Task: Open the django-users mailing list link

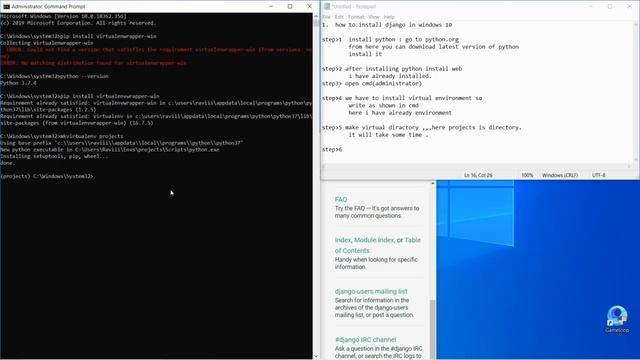Action: (x=371, y=291)
